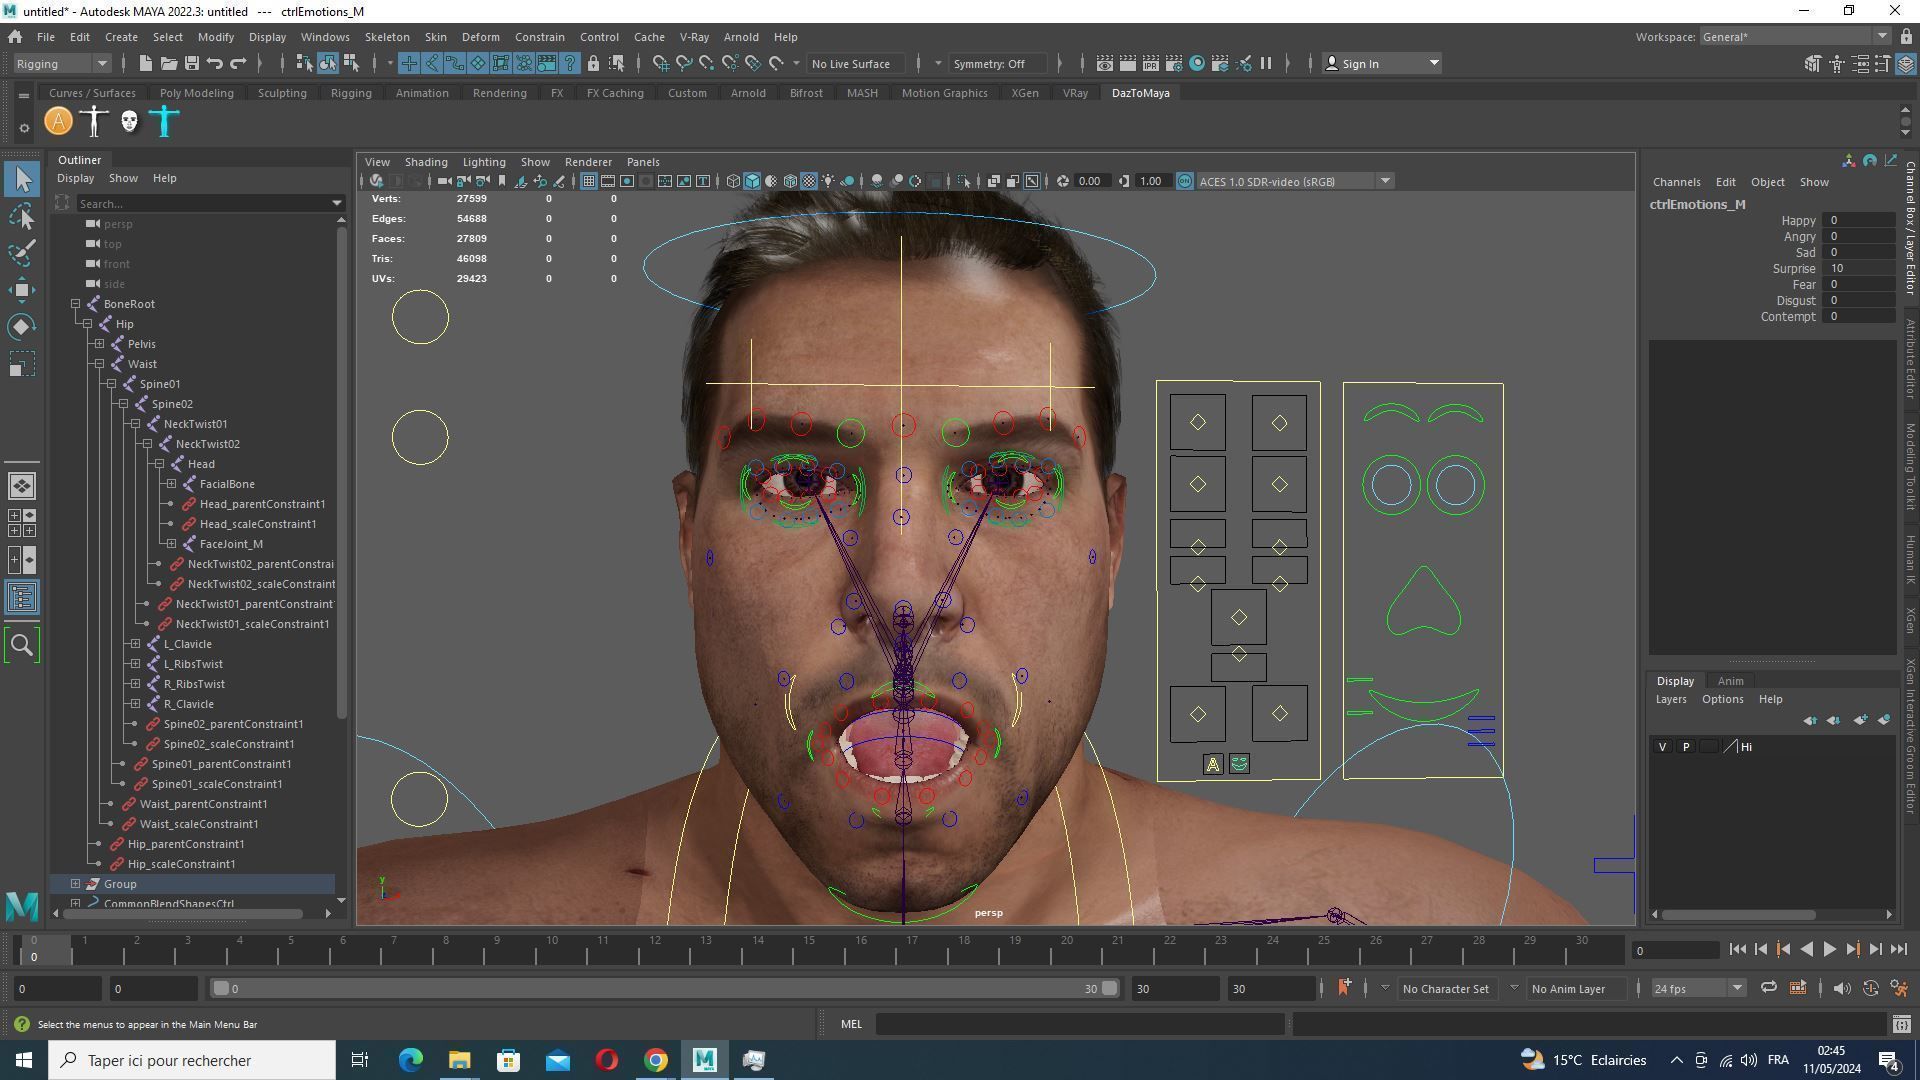This screenshot has width=1920, height=1080.
Task: Select the Lasso selection tool
Action: point(22,217)
